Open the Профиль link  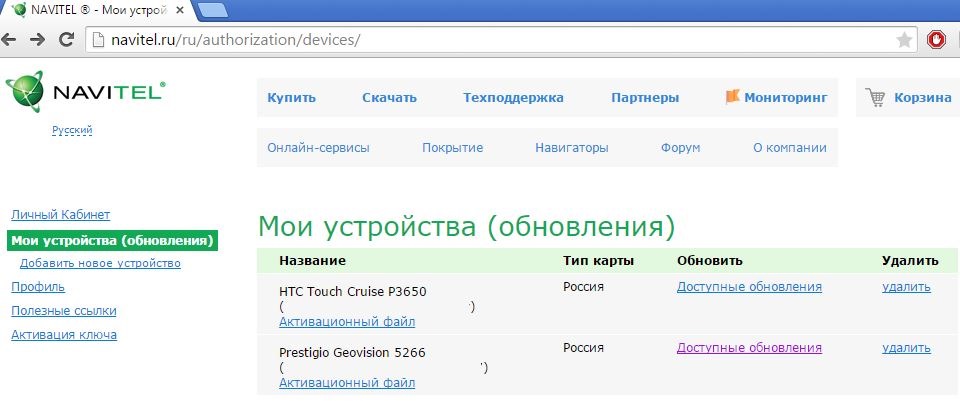38,287
